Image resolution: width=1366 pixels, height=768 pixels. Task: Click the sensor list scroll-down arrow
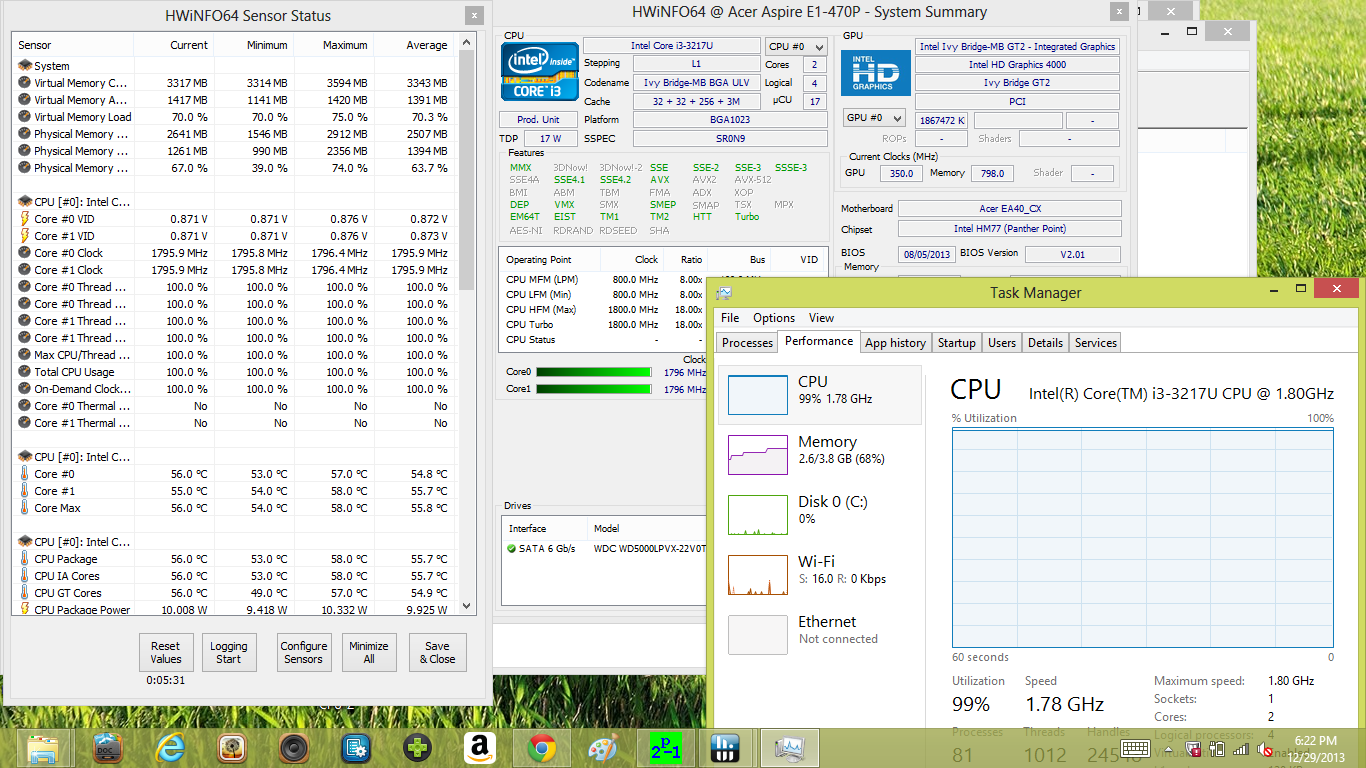point(466,606)
